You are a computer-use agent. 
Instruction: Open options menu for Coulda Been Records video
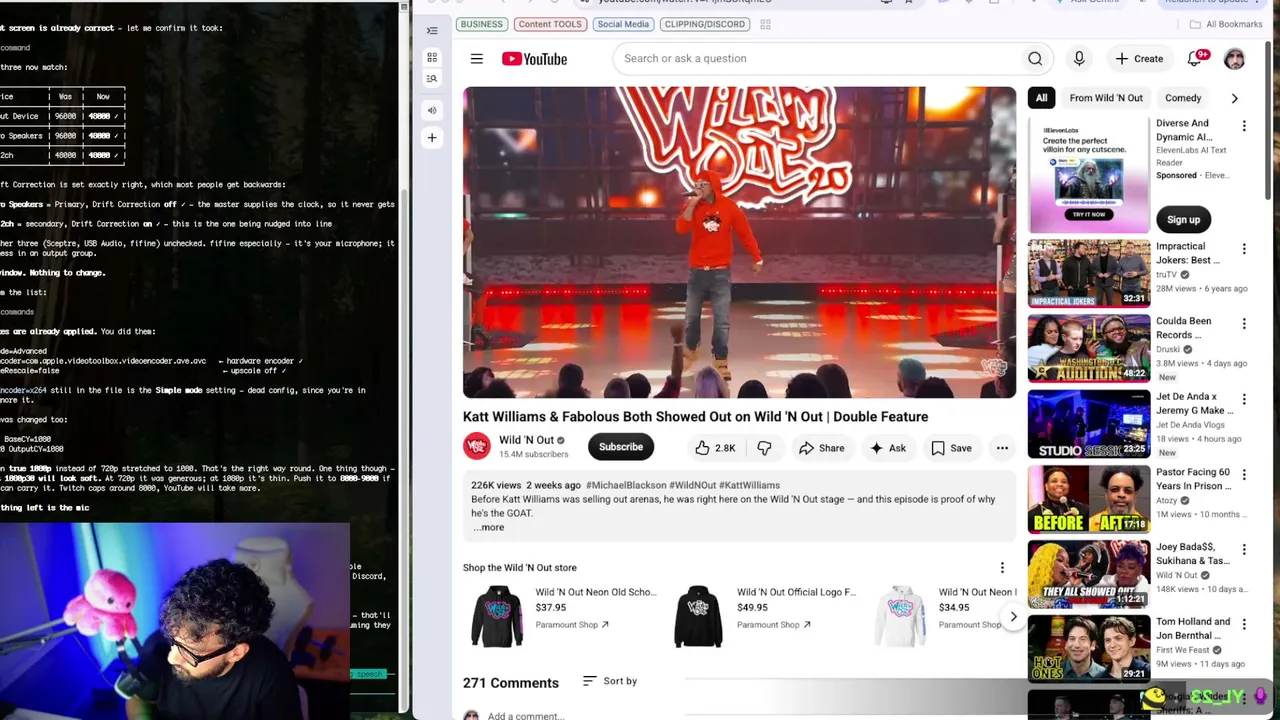pos(1244,324)
